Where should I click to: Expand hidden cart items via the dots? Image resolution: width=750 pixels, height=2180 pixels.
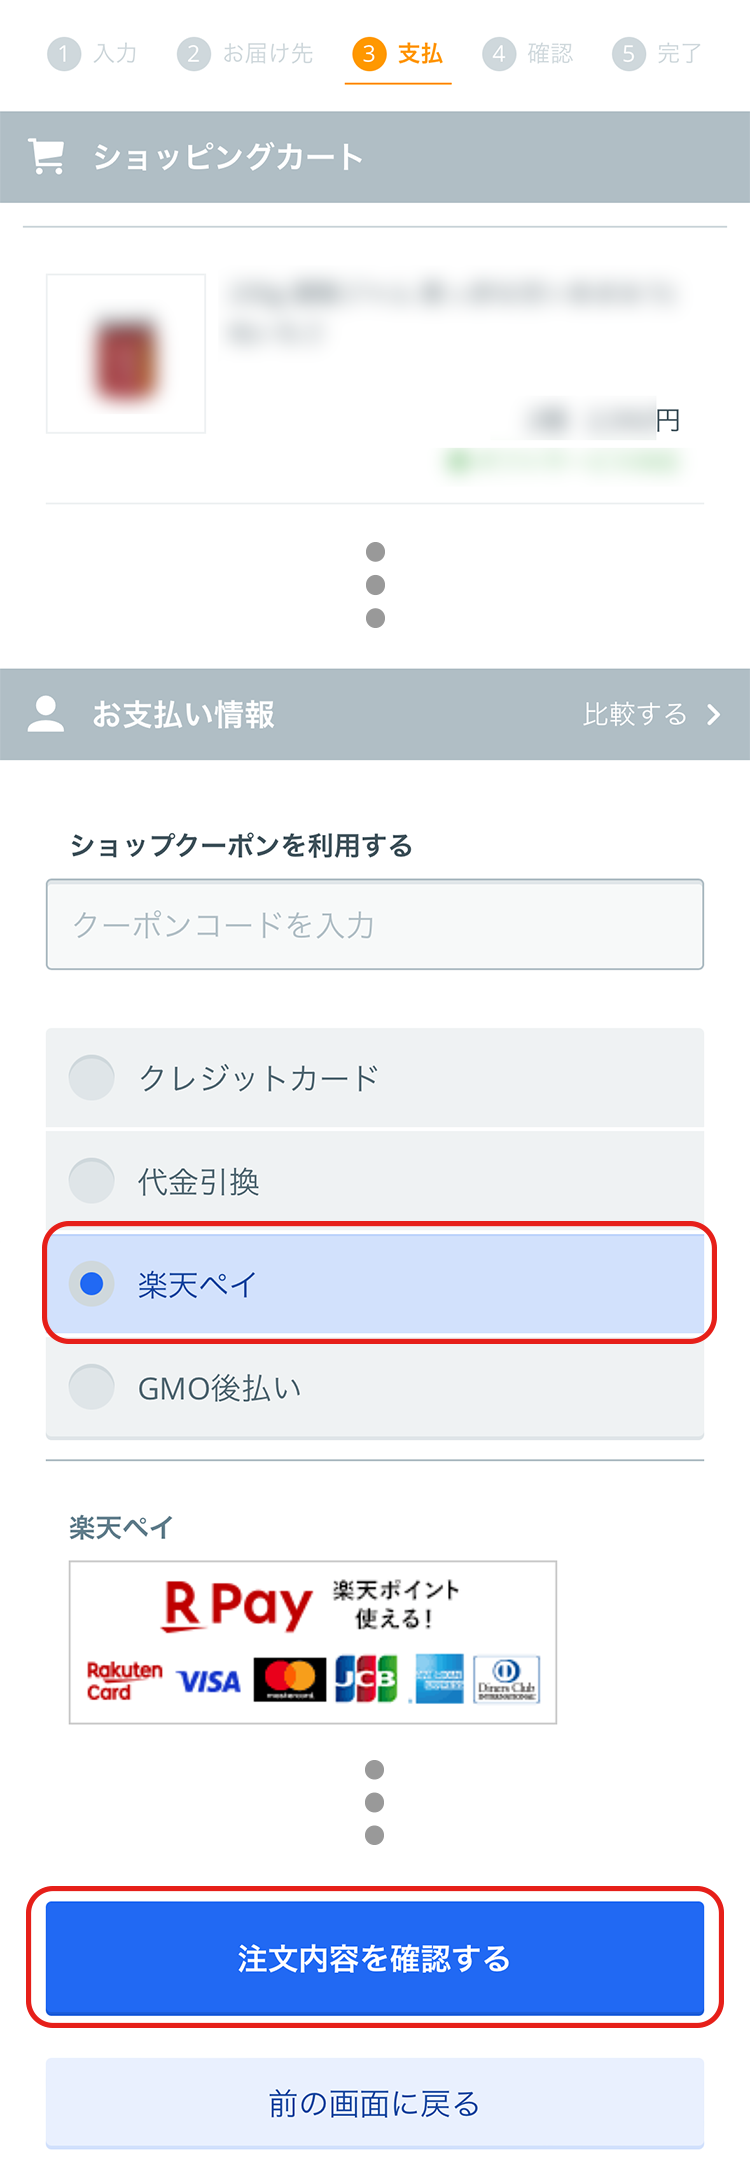[x=375, y=585]
